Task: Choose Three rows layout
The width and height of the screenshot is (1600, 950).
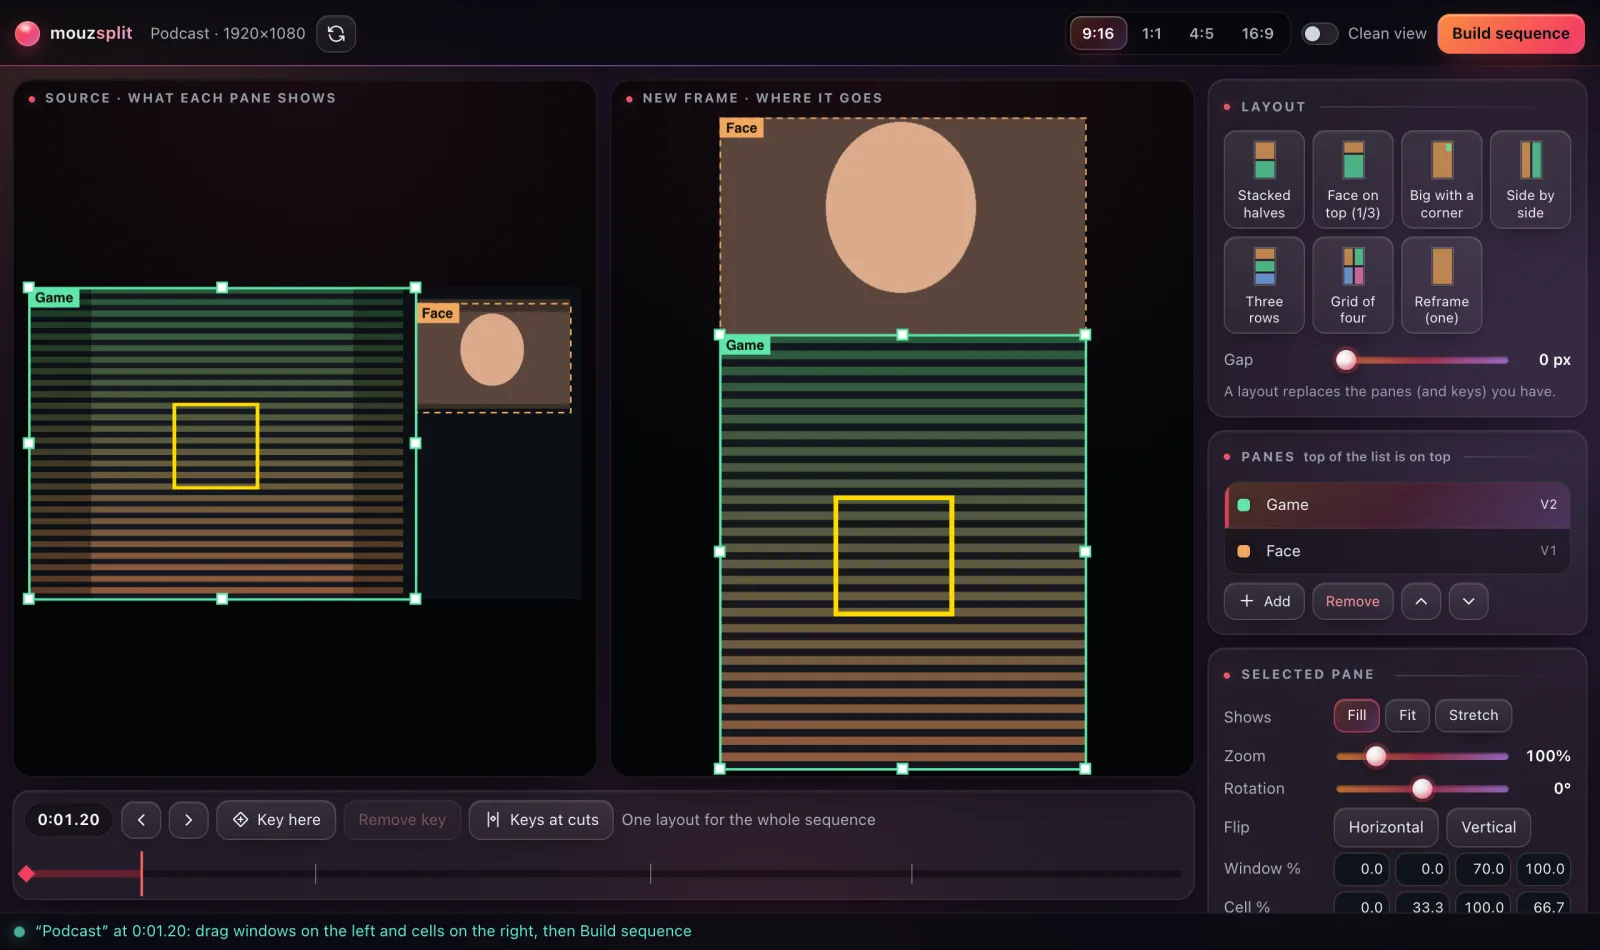Action: click(x=1264, y=285)
